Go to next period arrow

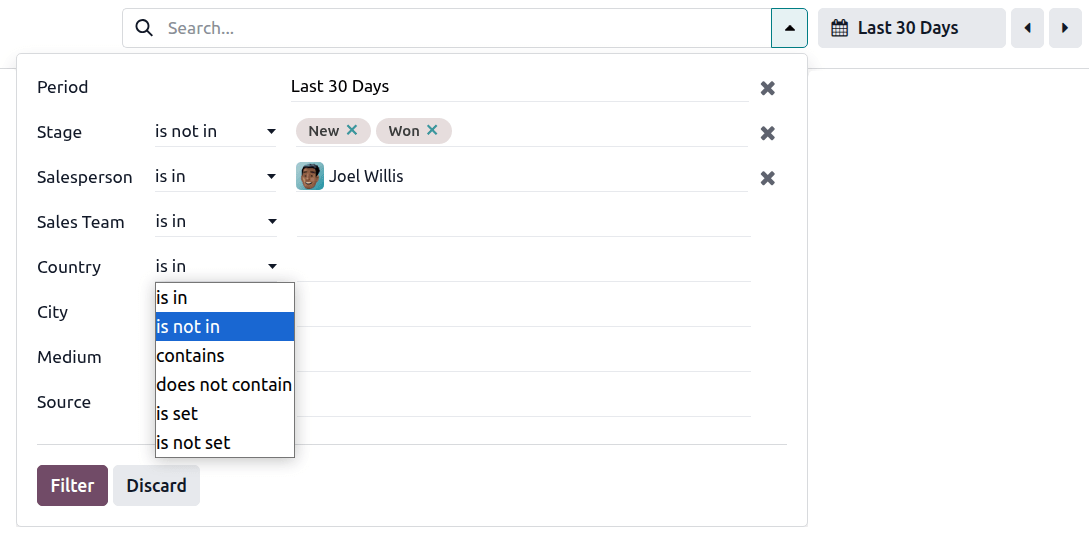click(1065, 28)
